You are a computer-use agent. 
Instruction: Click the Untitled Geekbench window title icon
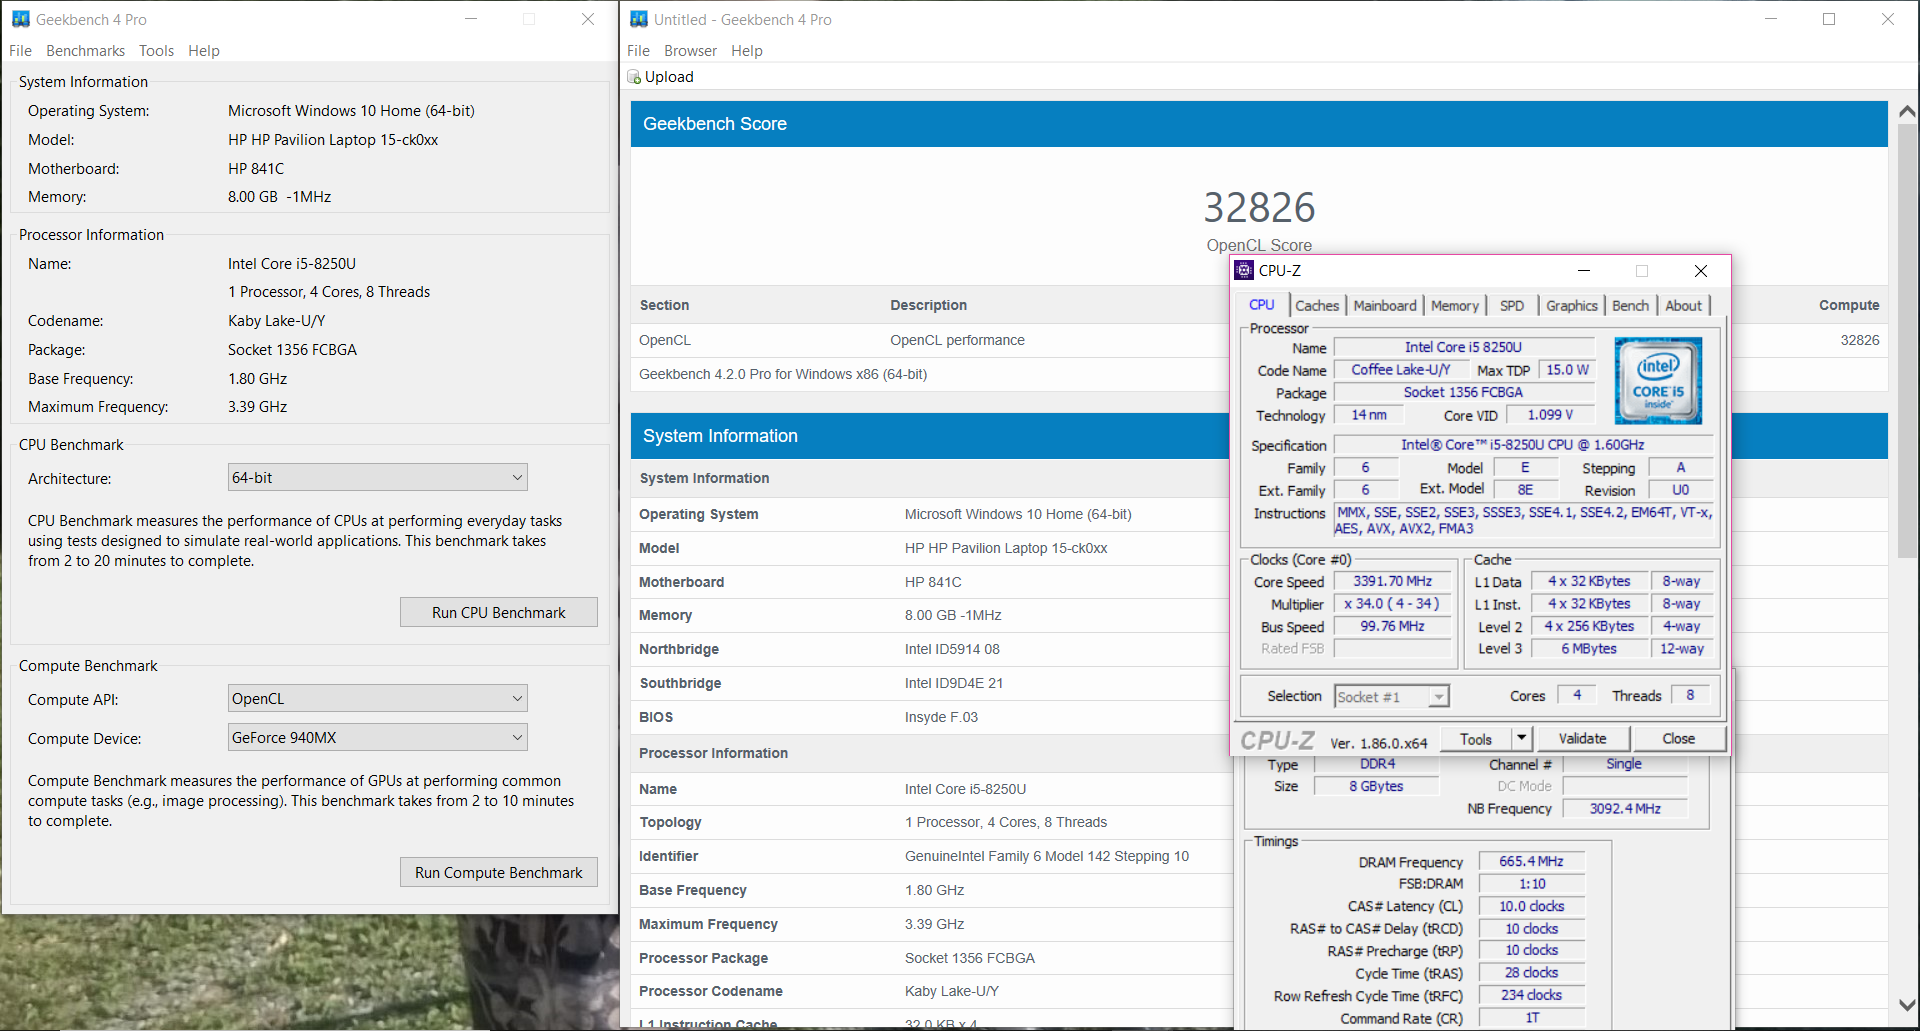[639, 19]
